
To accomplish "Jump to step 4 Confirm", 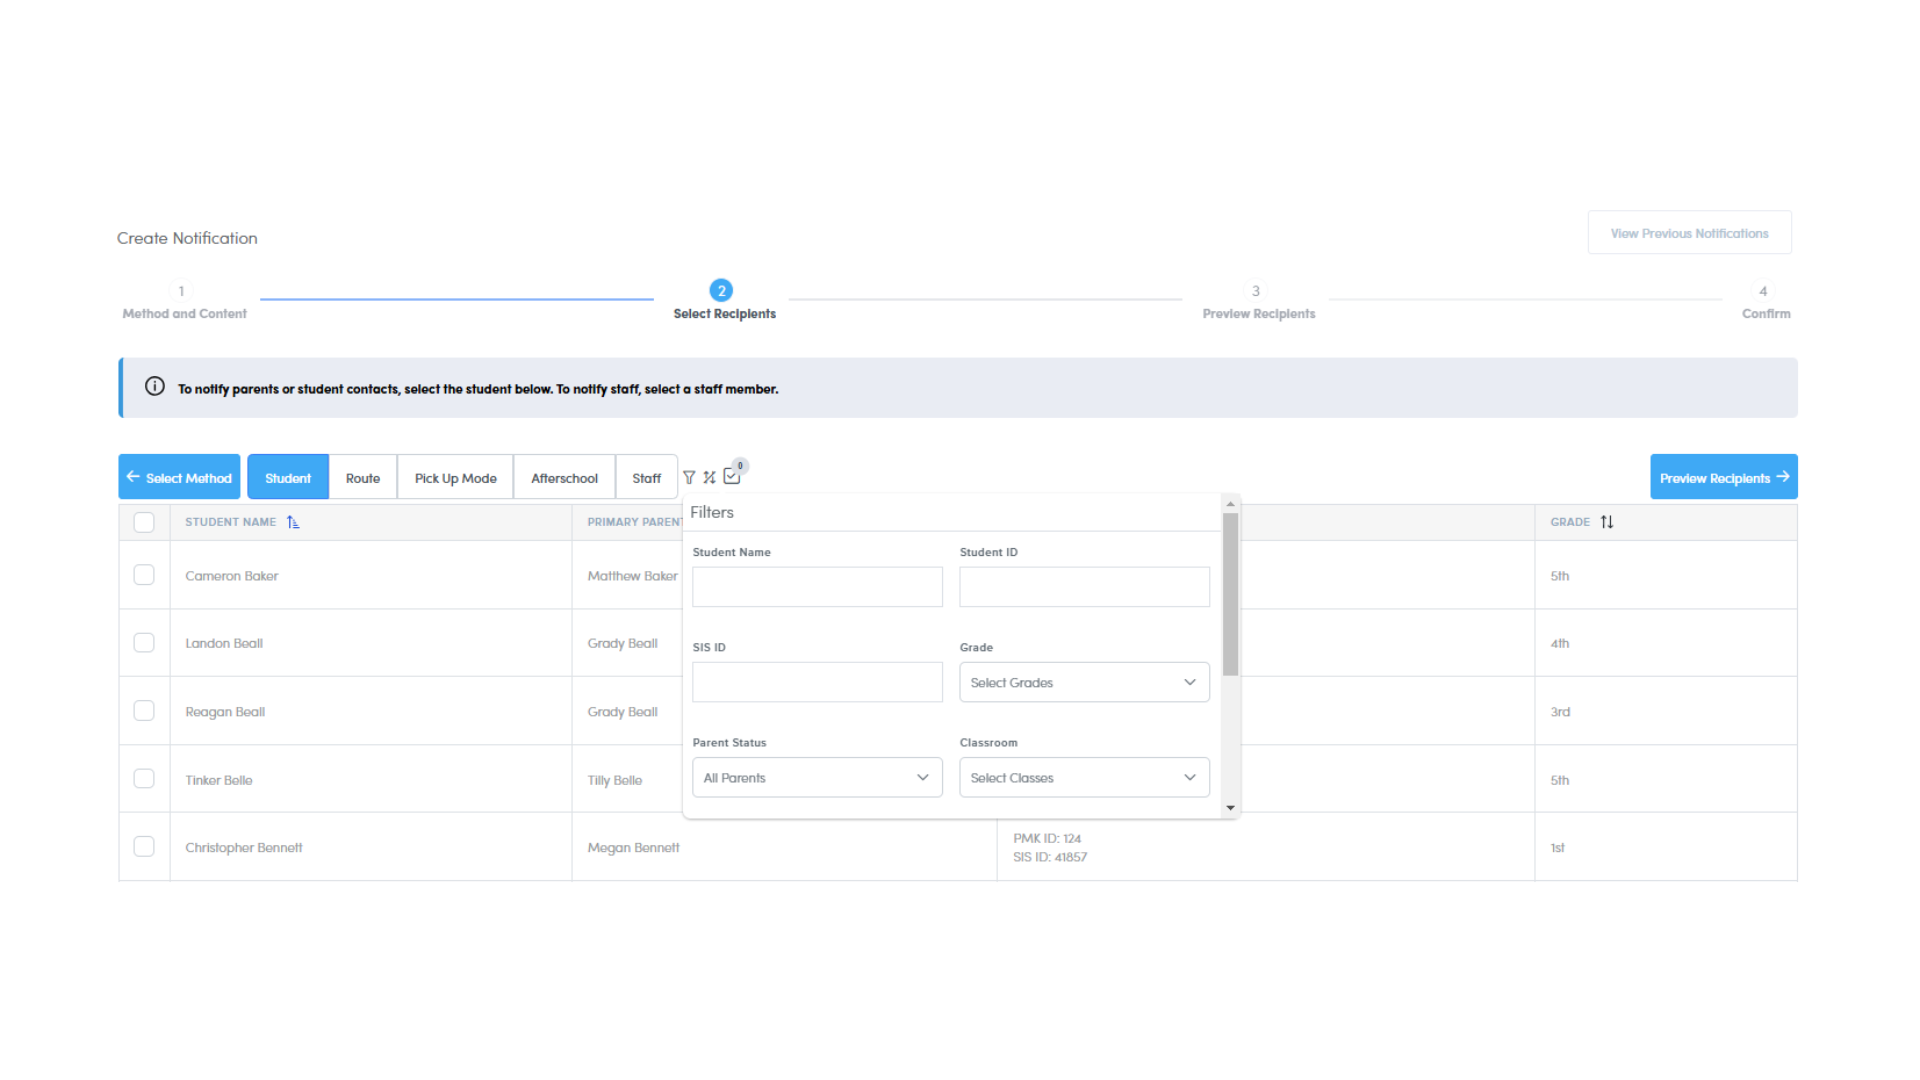I will coord(1765,302).
